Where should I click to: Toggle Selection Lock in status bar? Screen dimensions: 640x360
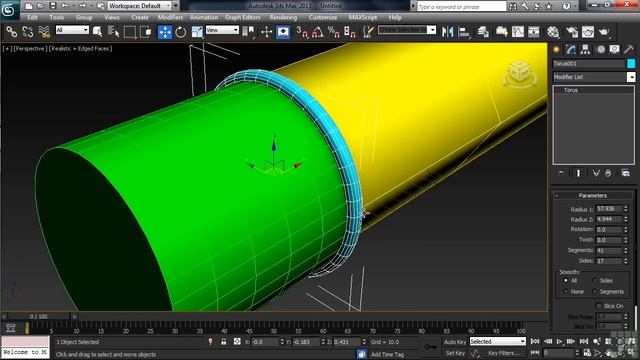coord(223,342)
